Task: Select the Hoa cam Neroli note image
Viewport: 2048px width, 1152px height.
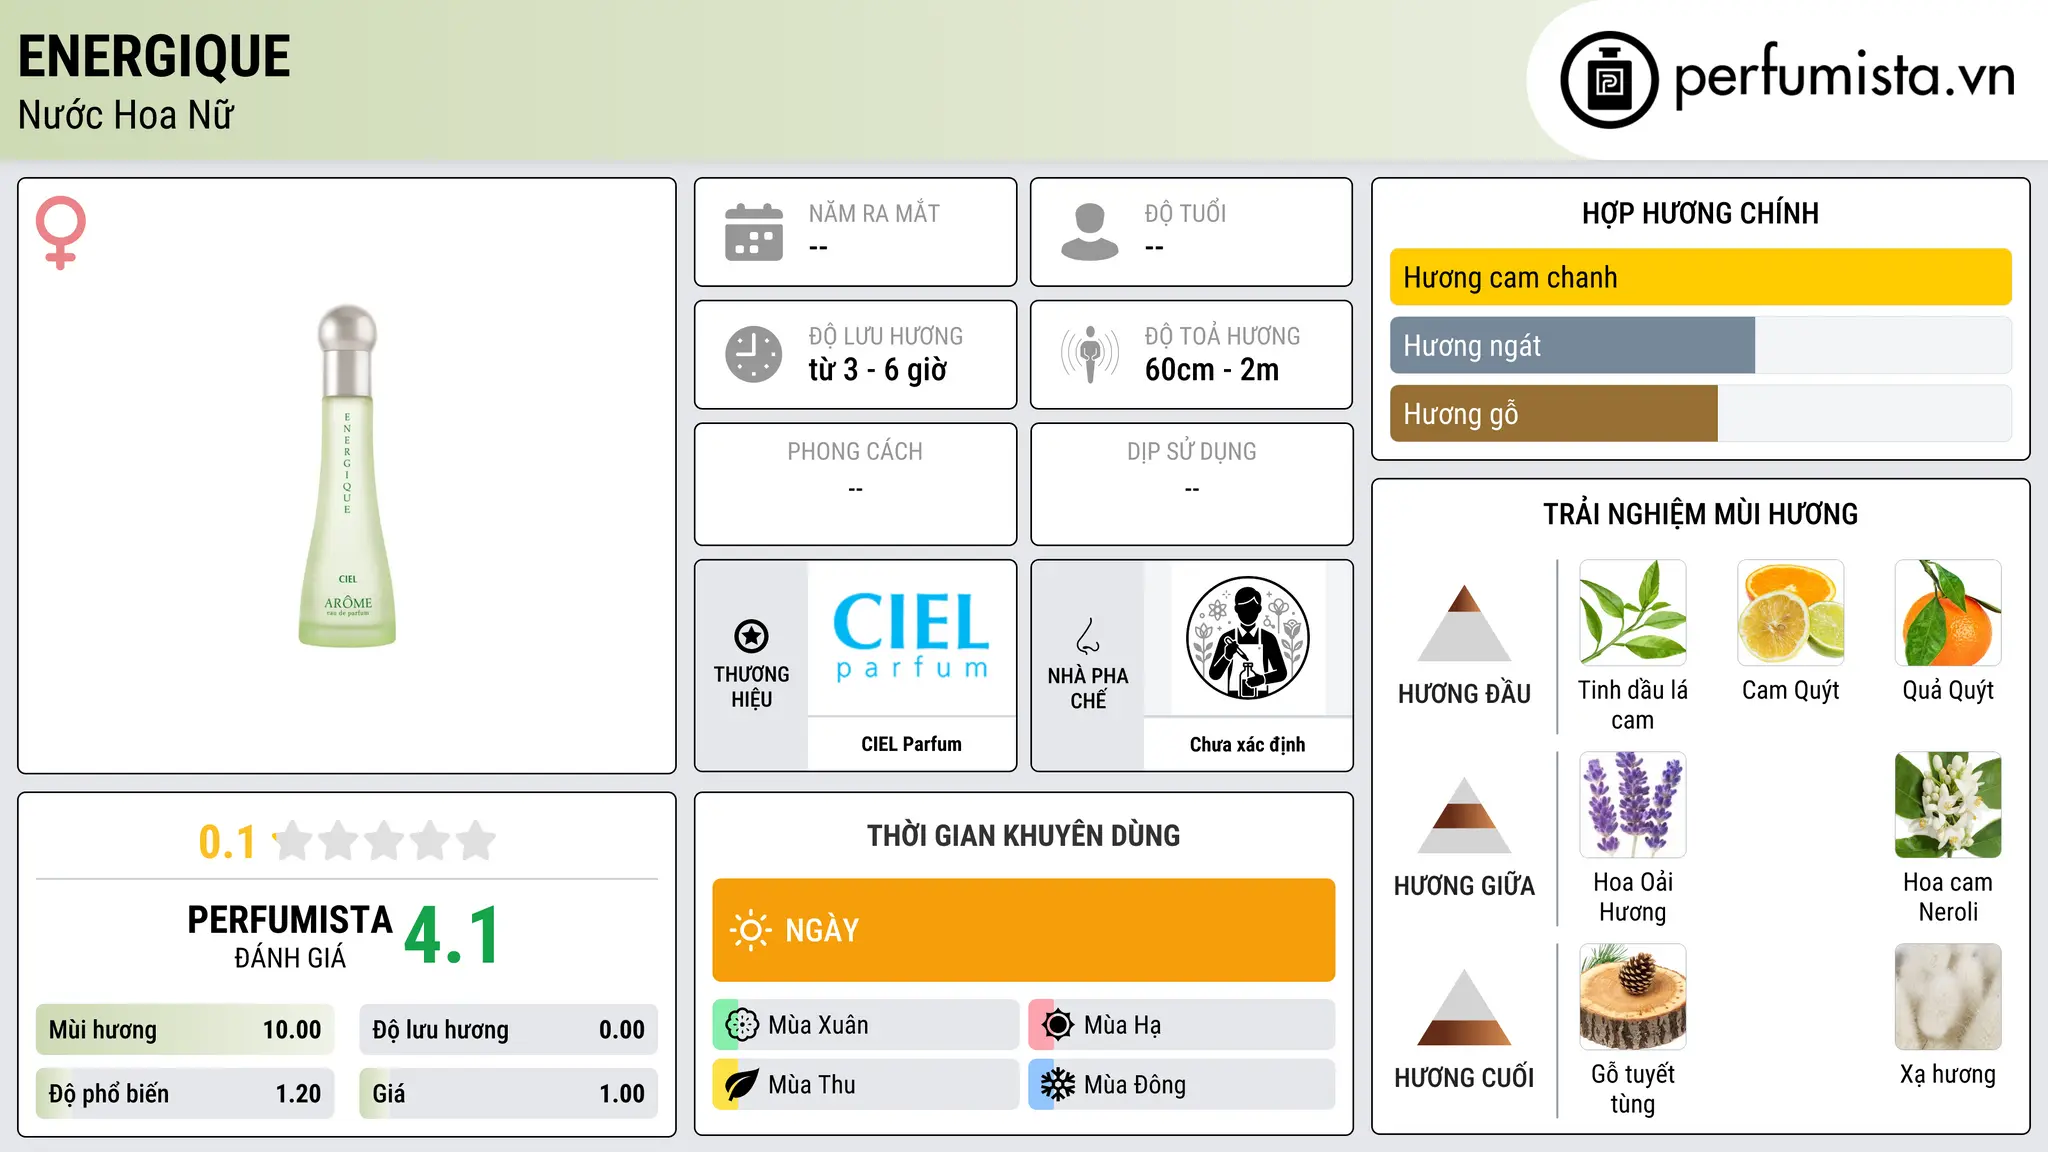Action: (x=1948, y=805)
